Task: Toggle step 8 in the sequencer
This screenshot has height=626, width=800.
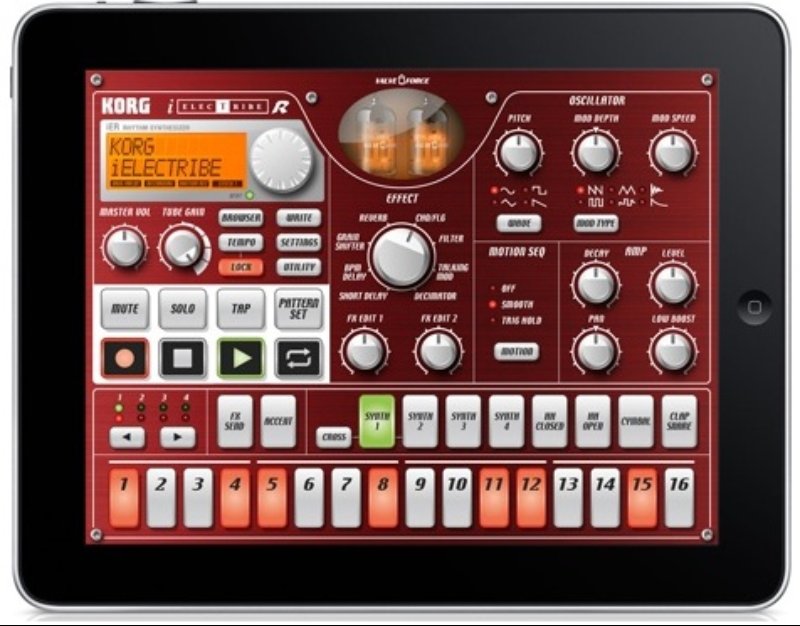Action: 383,498
